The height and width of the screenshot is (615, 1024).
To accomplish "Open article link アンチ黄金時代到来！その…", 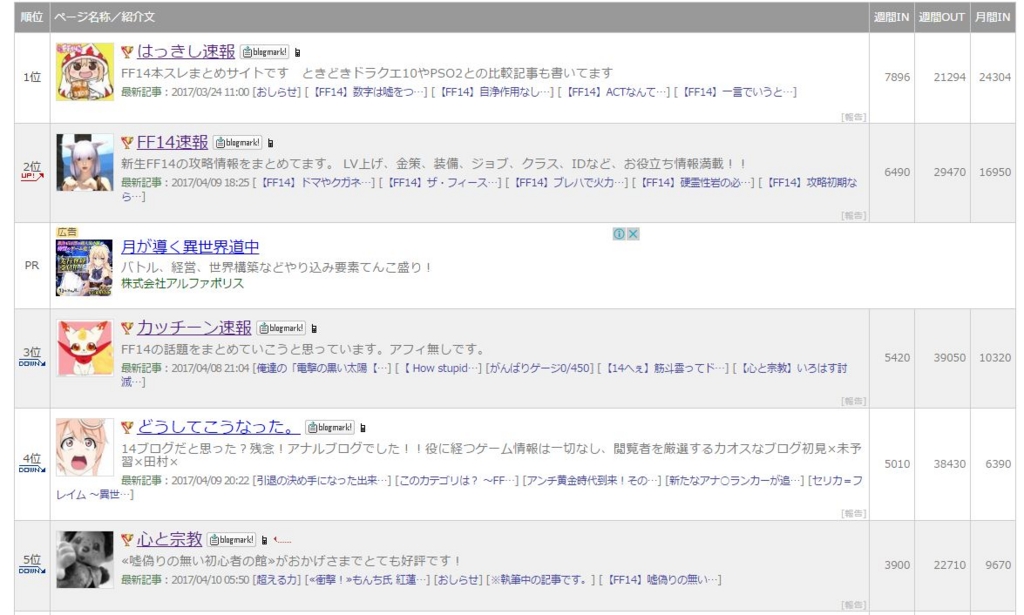I will click(592, 481).
